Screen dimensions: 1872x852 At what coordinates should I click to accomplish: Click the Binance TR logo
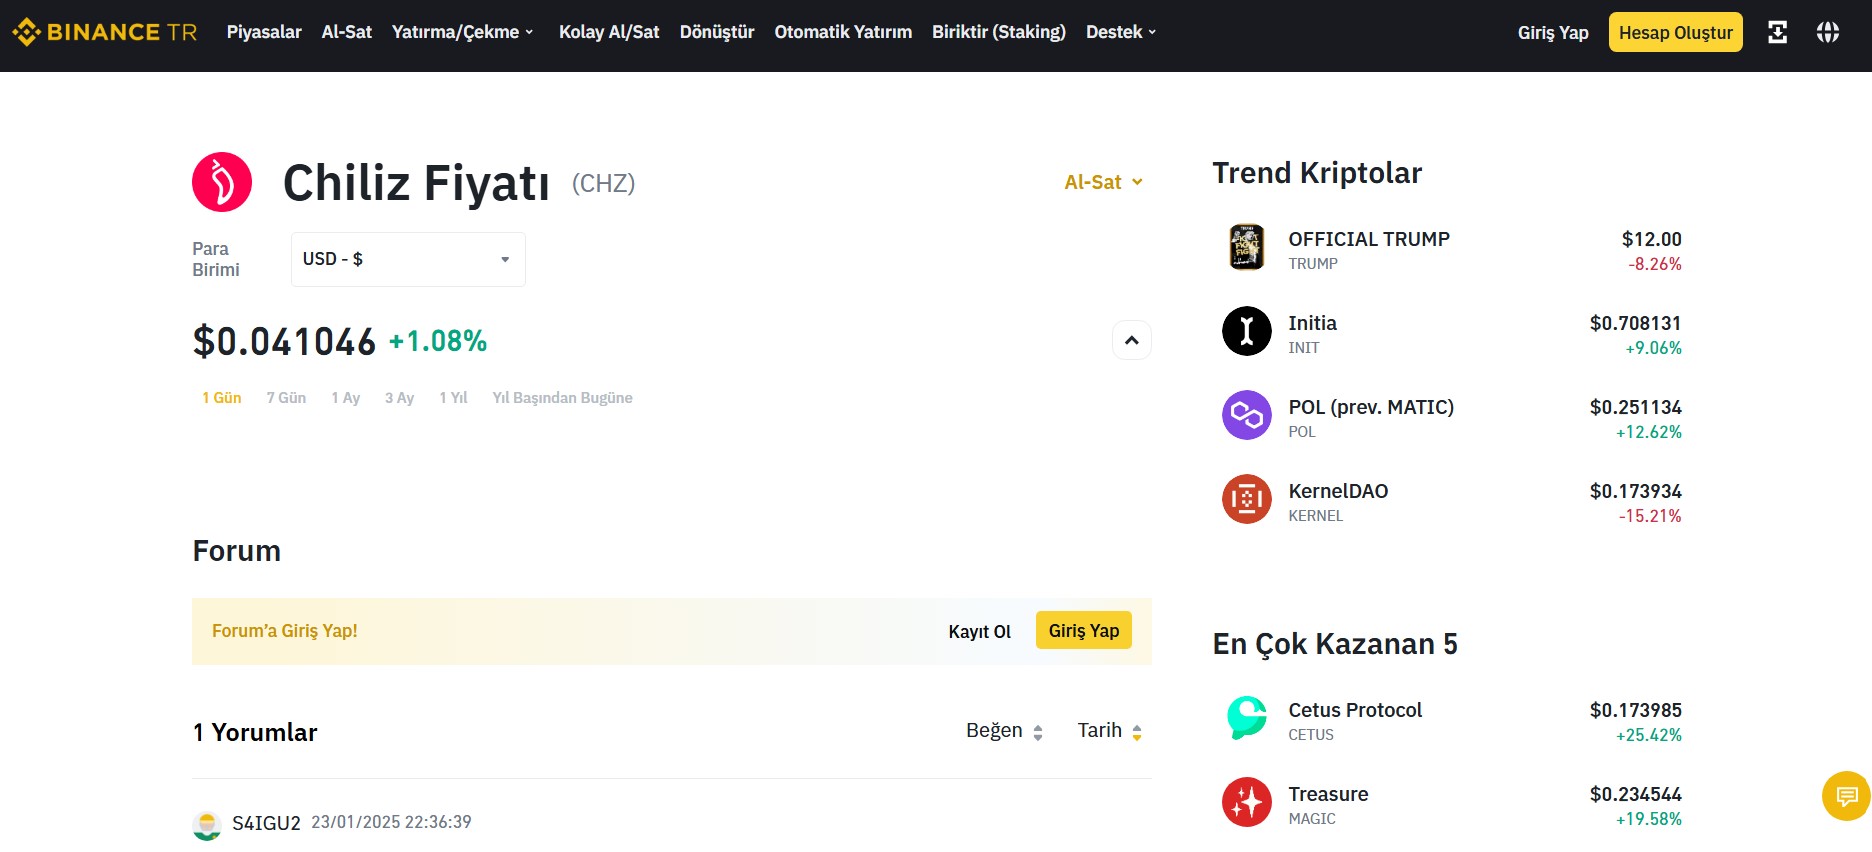(105, 32)
